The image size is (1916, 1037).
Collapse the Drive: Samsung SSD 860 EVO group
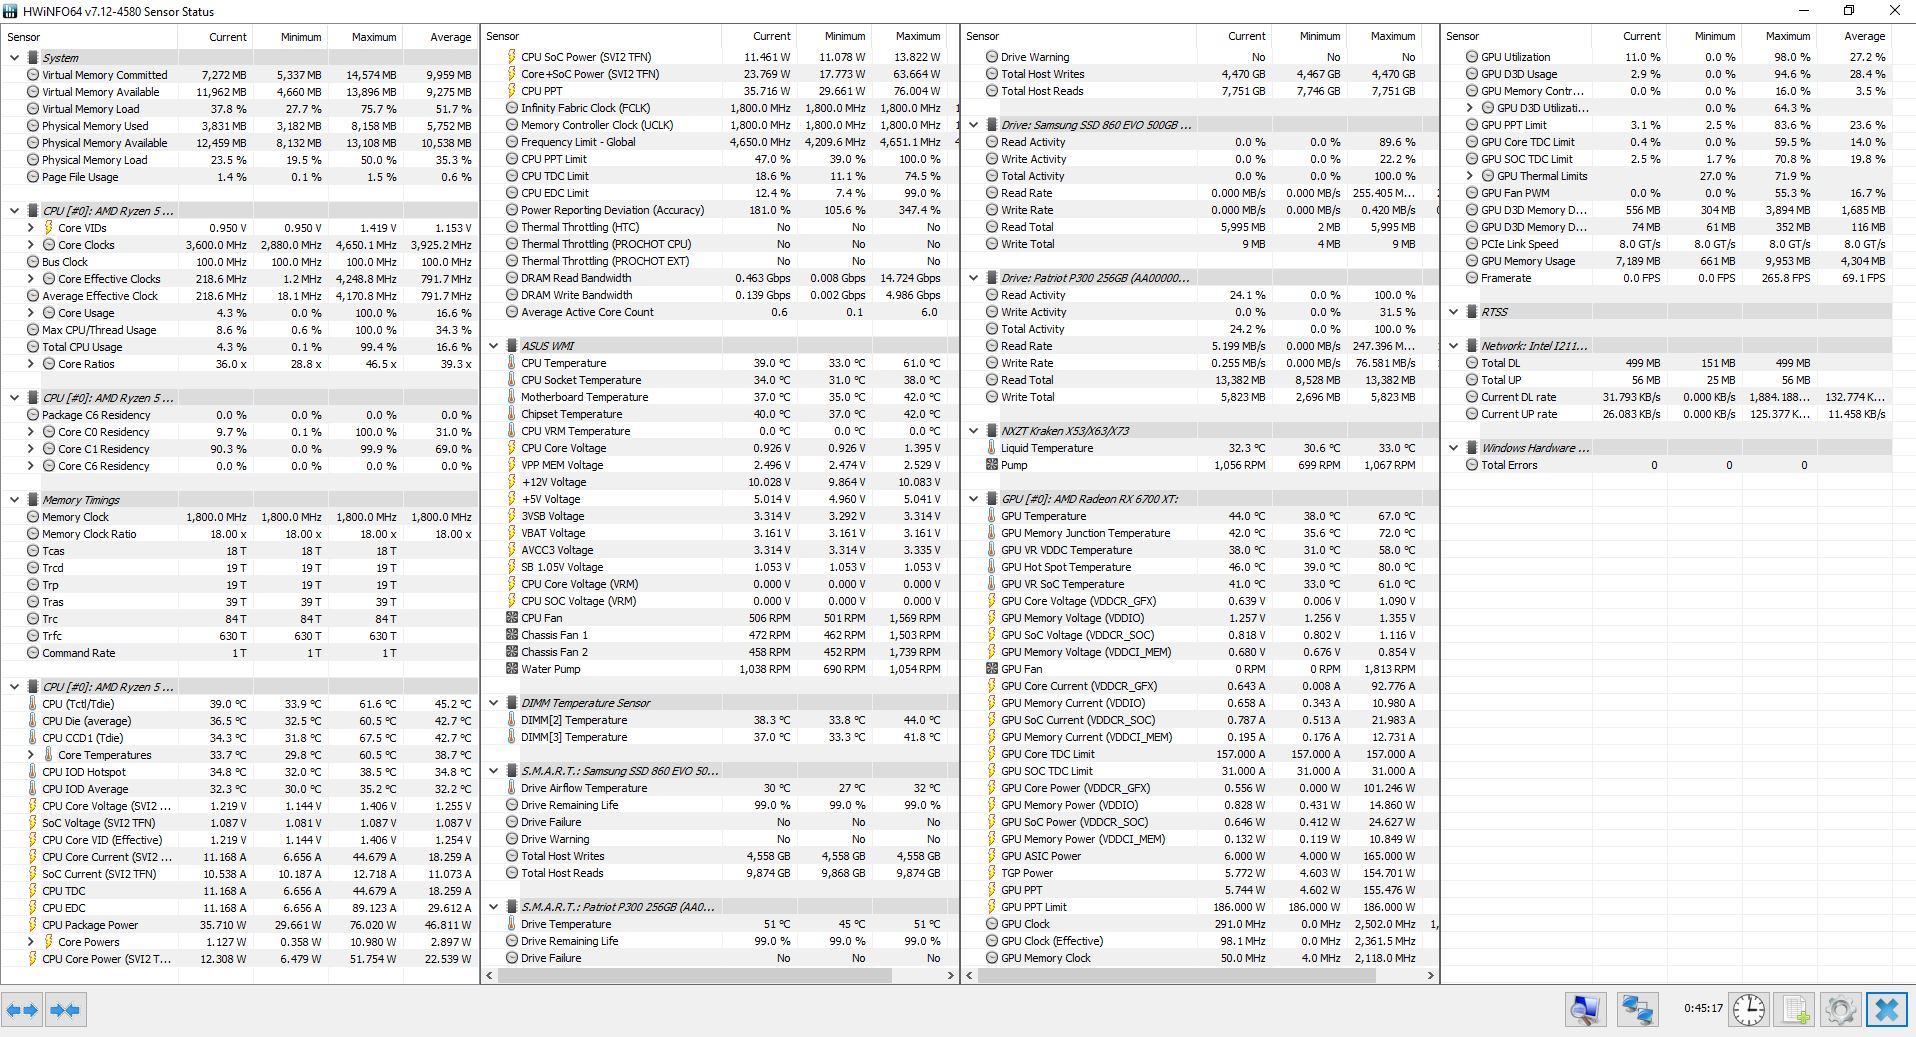click(974, 125)
